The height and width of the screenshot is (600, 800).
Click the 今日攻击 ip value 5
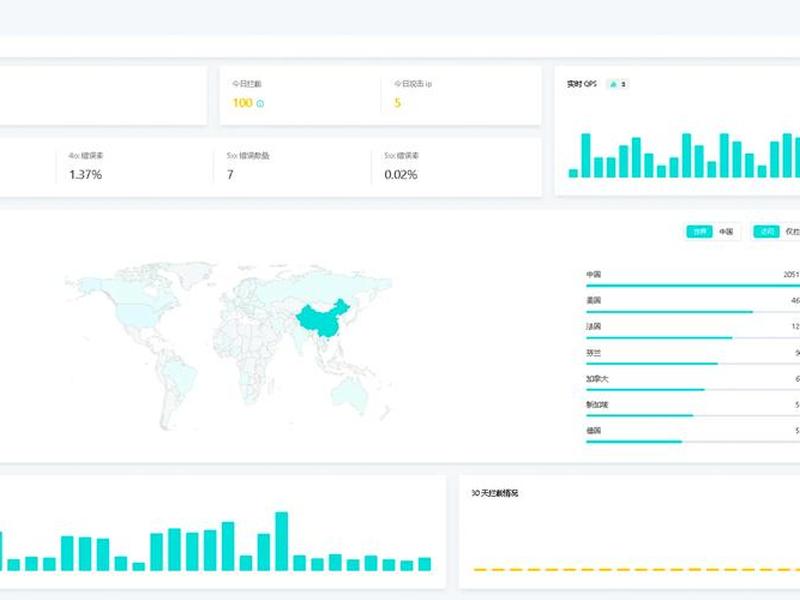click(x=397, y=103)
